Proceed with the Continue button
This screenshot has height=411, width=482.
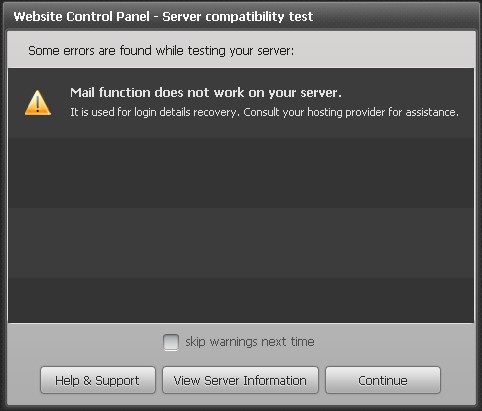(x=383, y=380)
